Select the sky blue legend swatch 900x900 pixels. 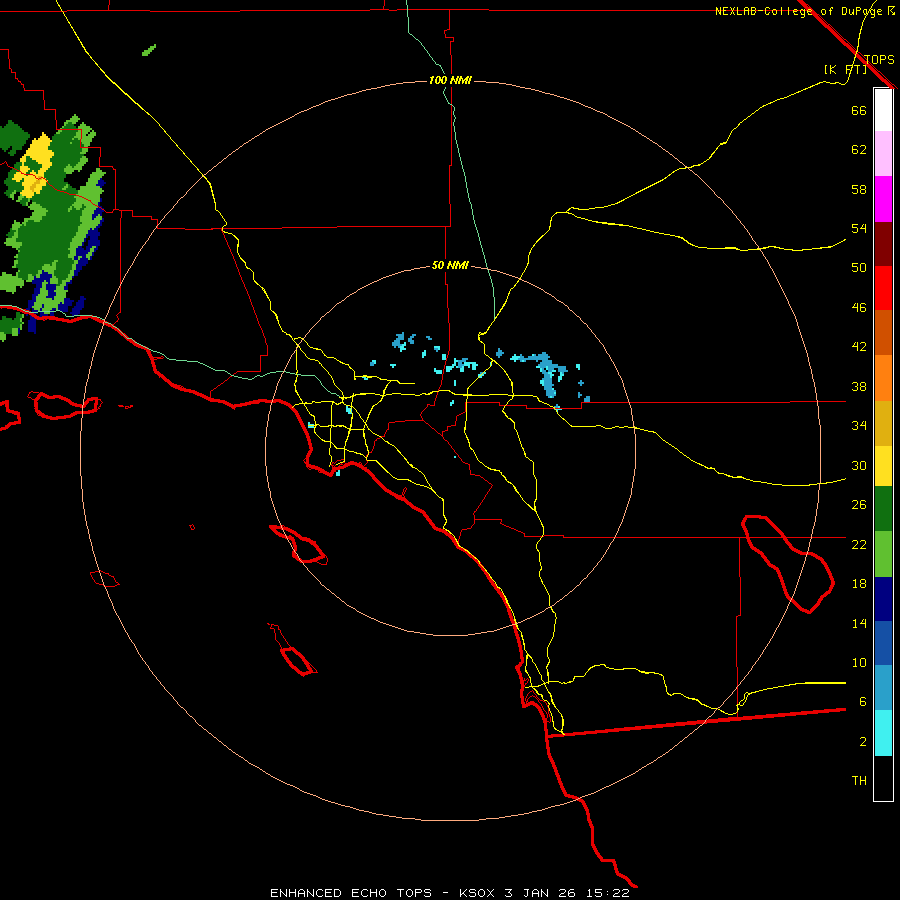[x=883, y=688]
